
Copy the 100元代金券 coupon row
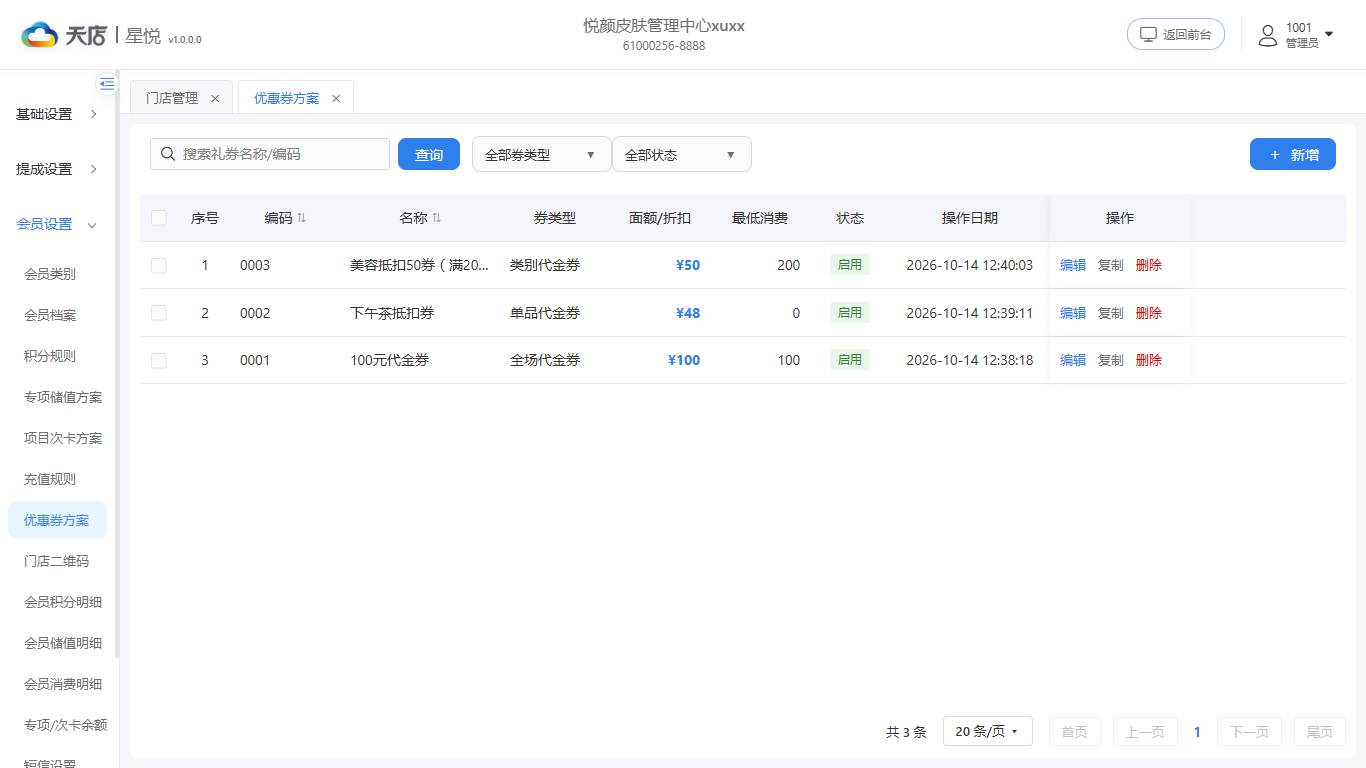(1111, 360)
